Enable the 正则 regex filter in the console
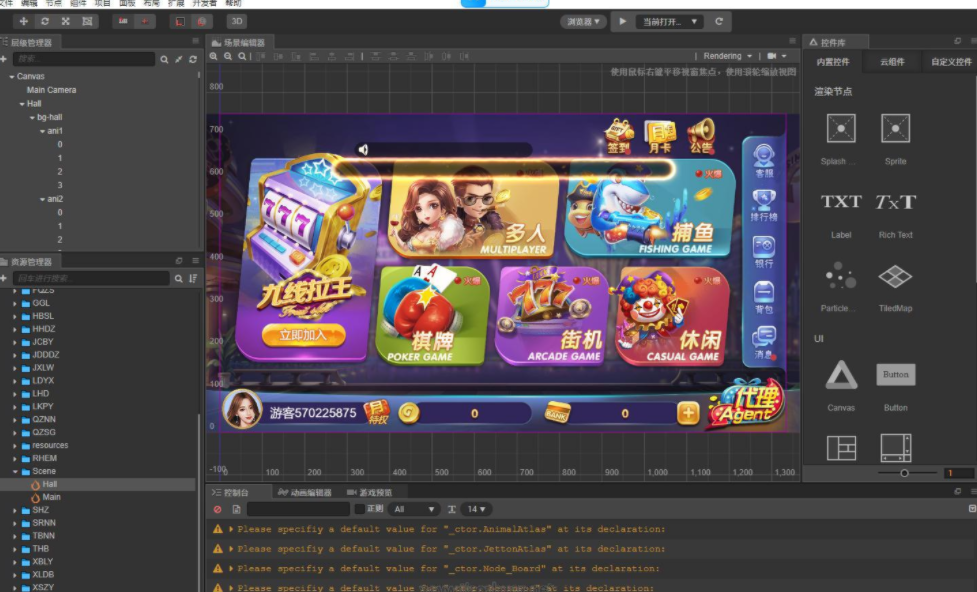The width and height of the screenshot is (977, 592). (360, 510)
